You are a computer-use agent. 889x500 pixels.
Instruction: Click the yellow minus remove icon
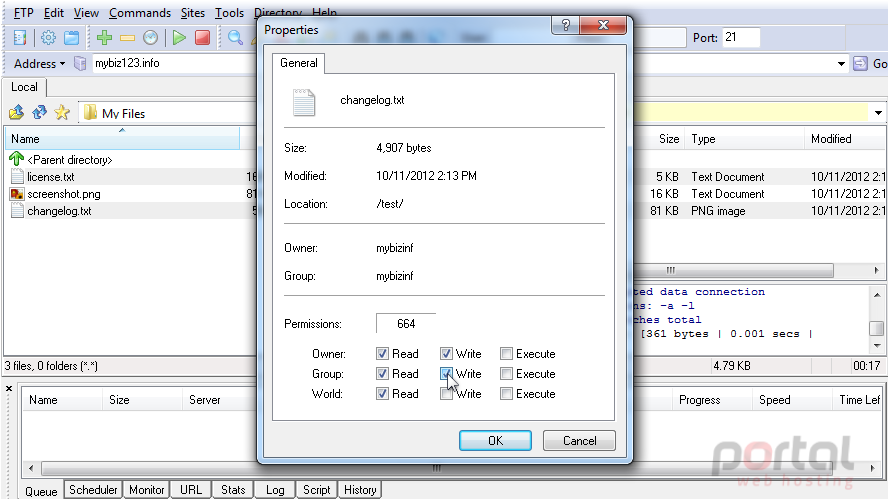(128, 38)
